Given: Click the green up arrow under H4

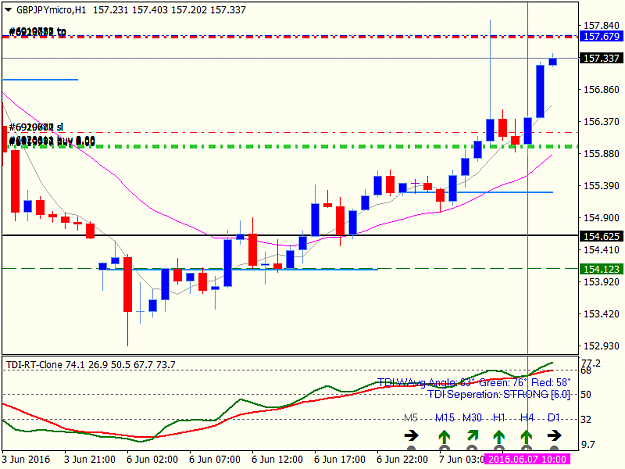Looking at the screenshot, I should 526,437.
